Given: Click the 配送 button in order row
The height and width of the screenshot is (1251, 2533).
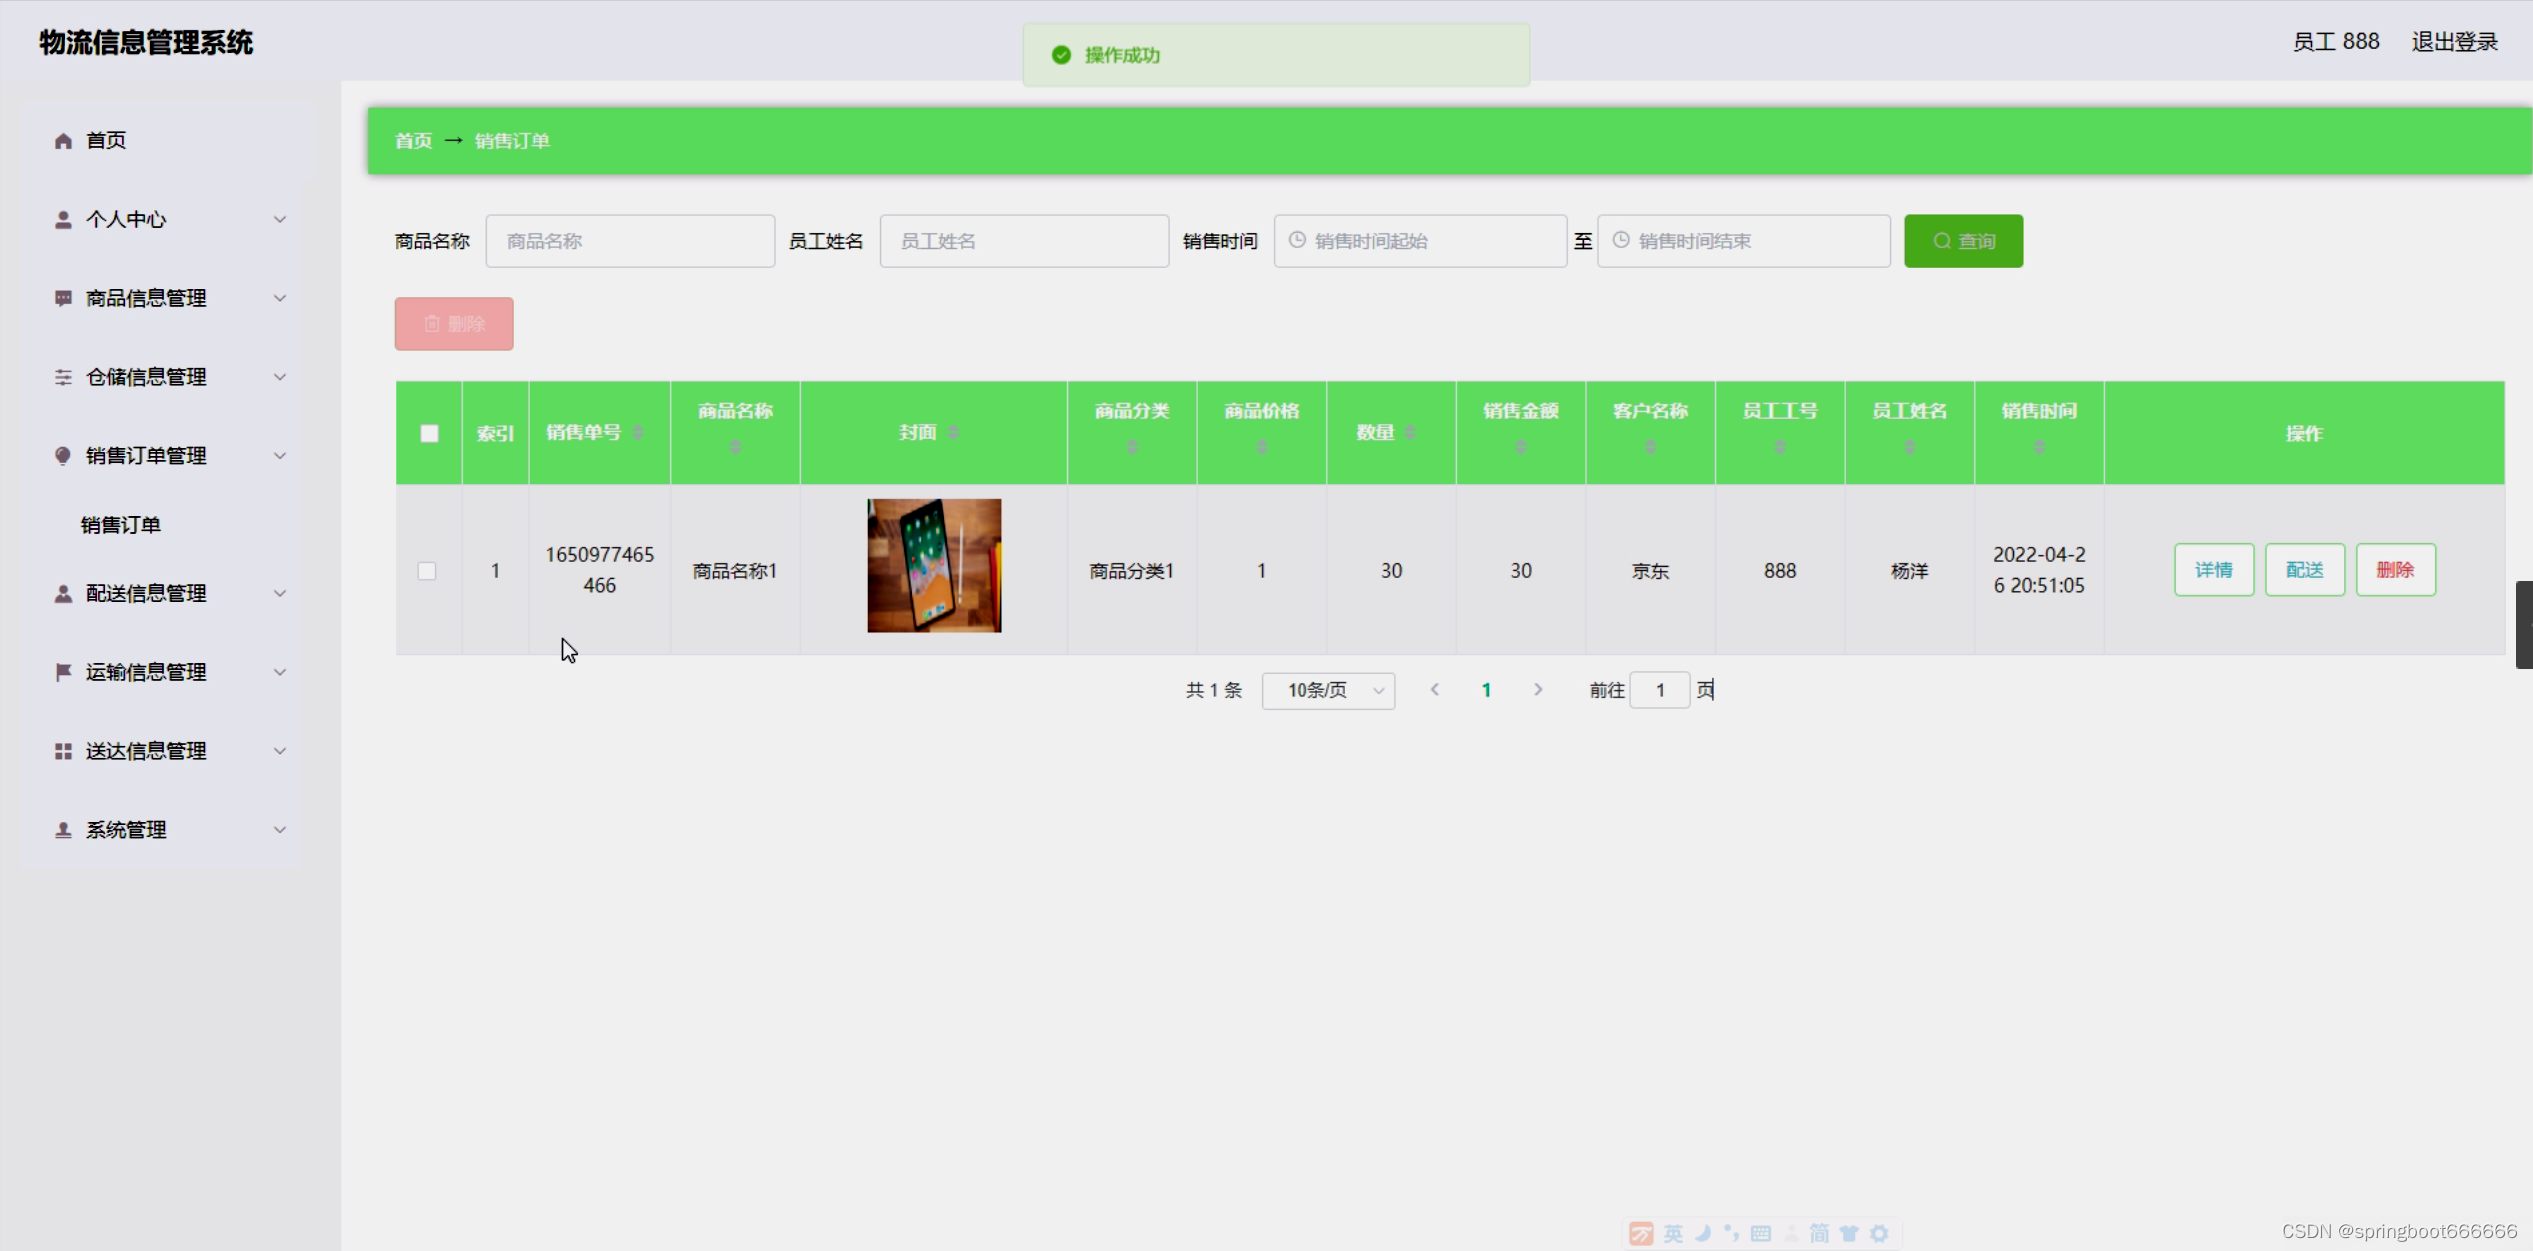Looking at the screenshot, I should tap(2304, 570).
